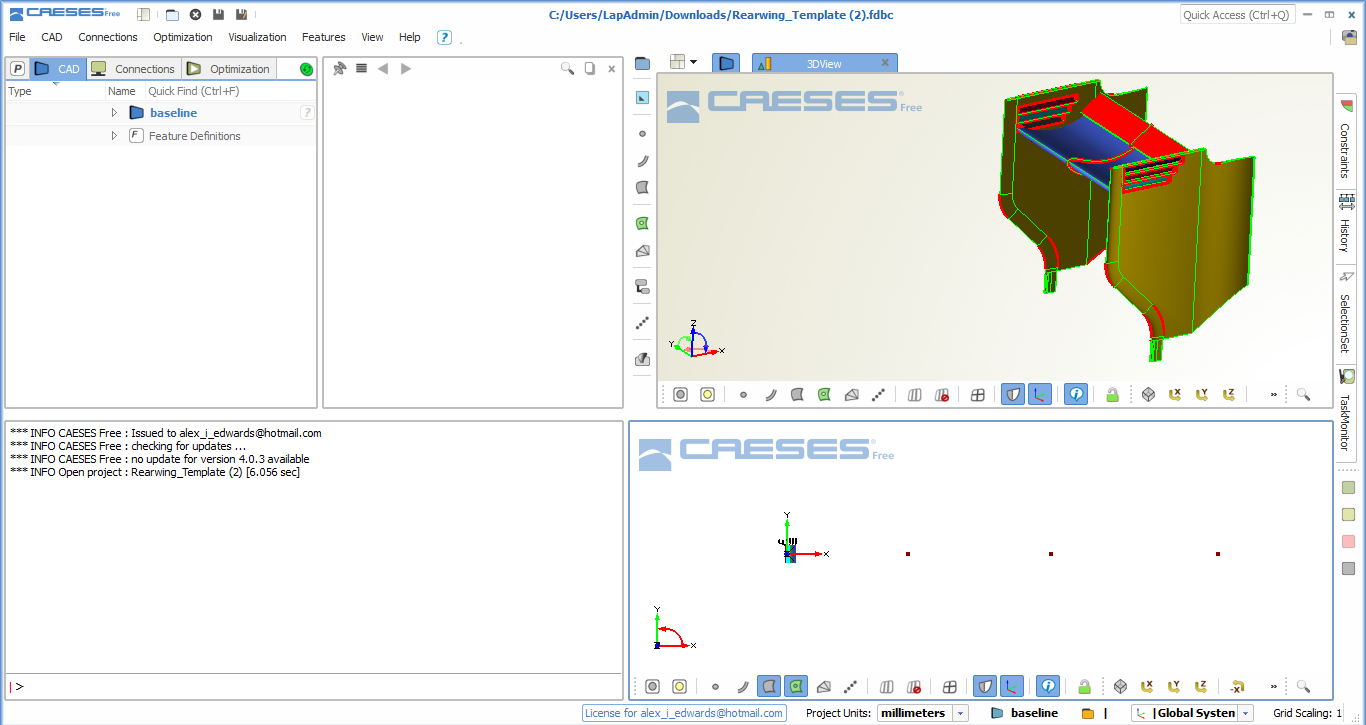Select the curve tool in the vertical CAD toolbar
Image resolution: width=1366 pixels, height=725 pixels.
pyautogui.click(x=642, y=160)
